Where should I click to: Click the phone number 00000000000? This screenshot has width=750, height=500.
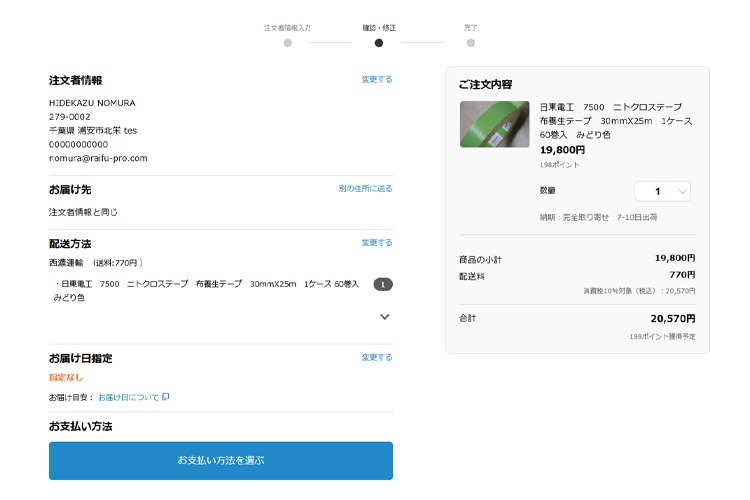coord(78,144)
